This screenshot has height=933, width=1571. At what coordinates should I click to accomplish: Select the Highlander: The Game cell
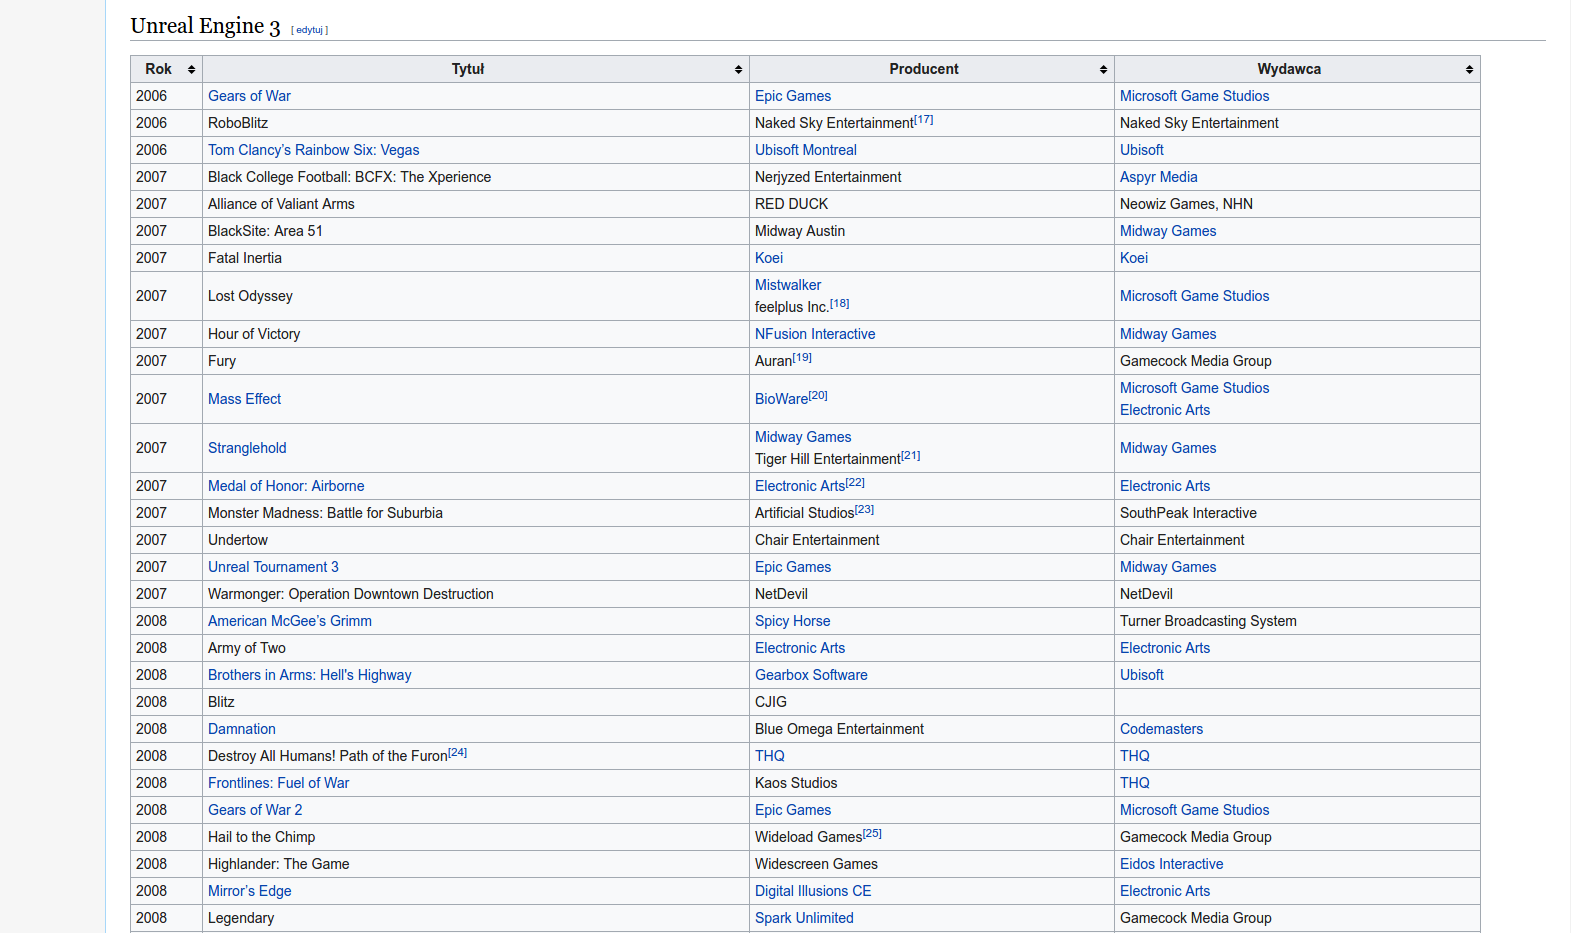476,864
